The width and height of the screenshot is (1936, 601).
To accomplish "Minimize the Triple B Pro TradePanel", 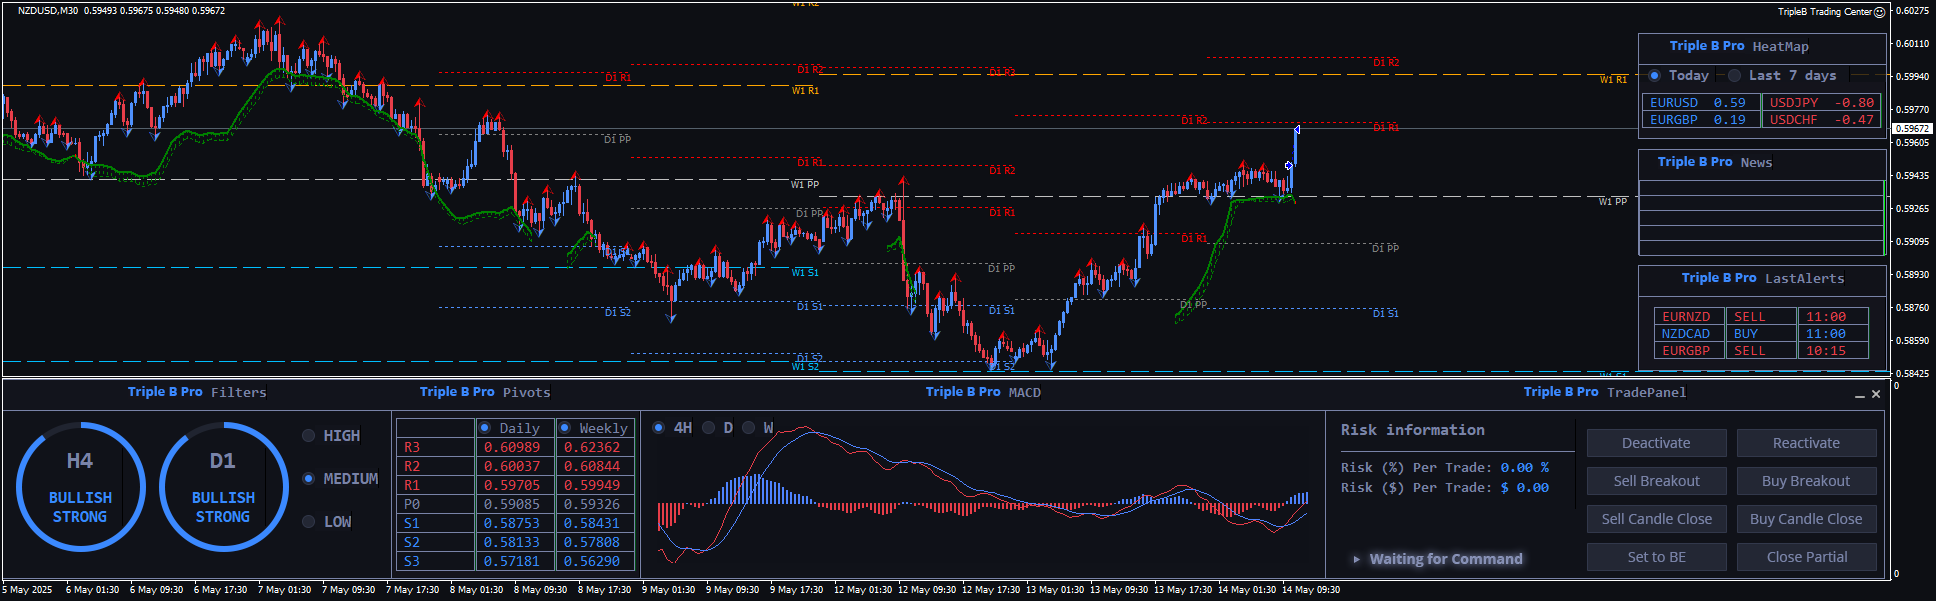I will 1860,395.
